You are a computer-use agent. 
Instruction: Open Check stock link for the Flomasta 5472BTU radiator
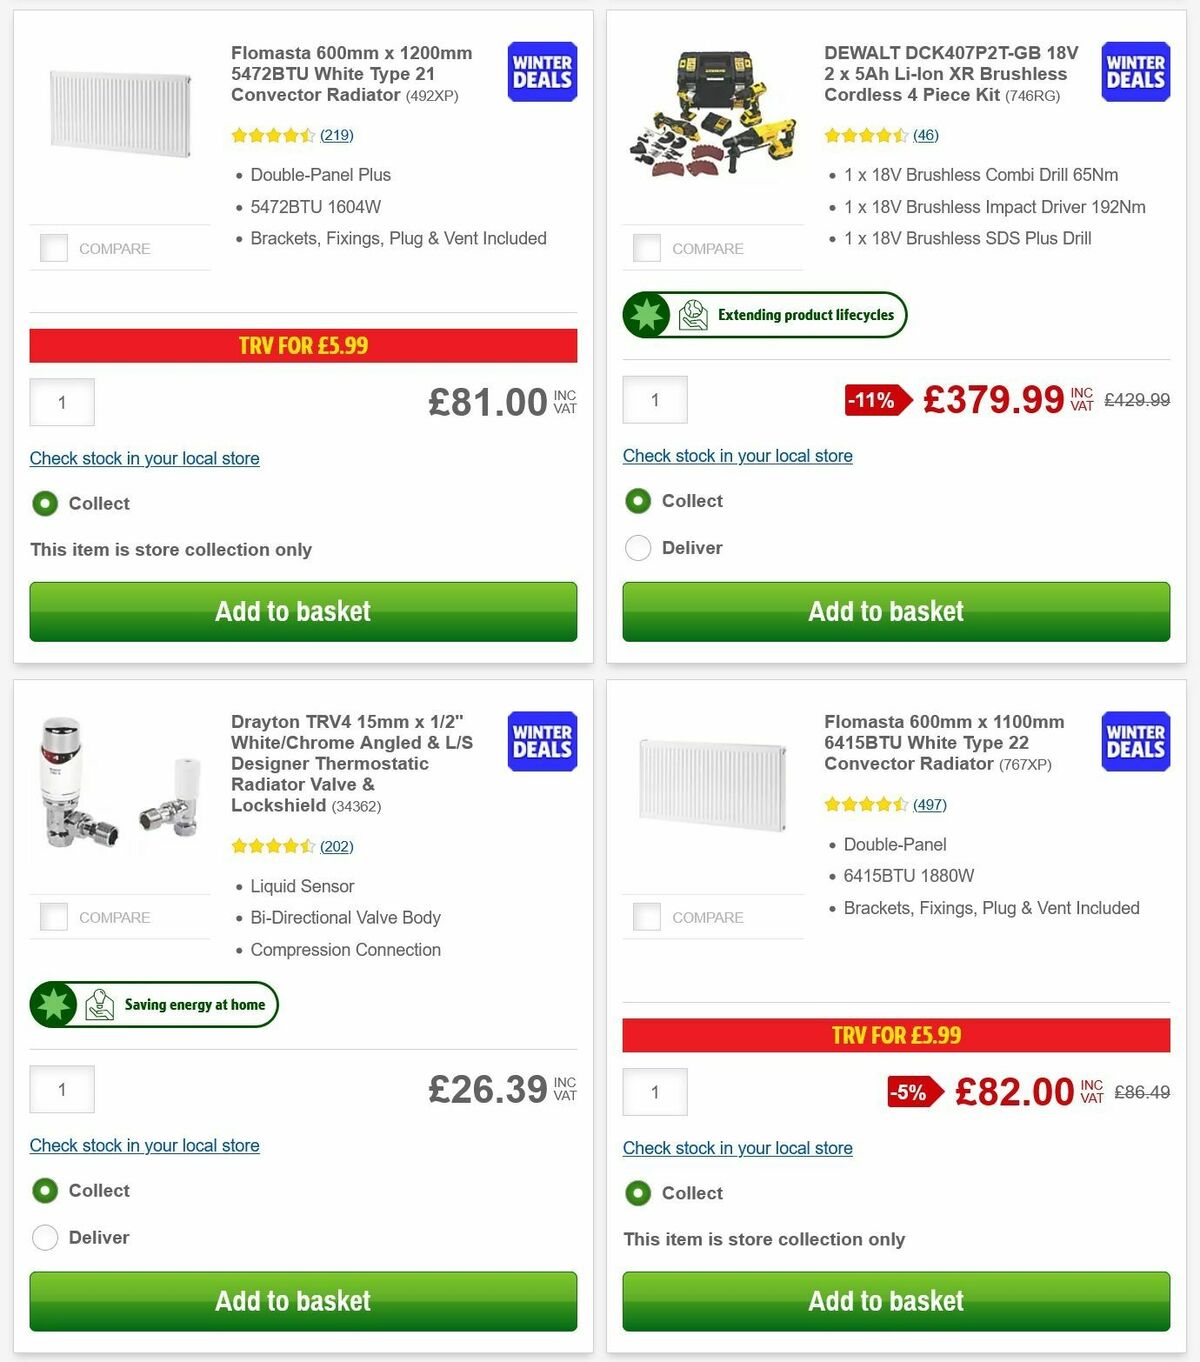[x=144, y=458]
